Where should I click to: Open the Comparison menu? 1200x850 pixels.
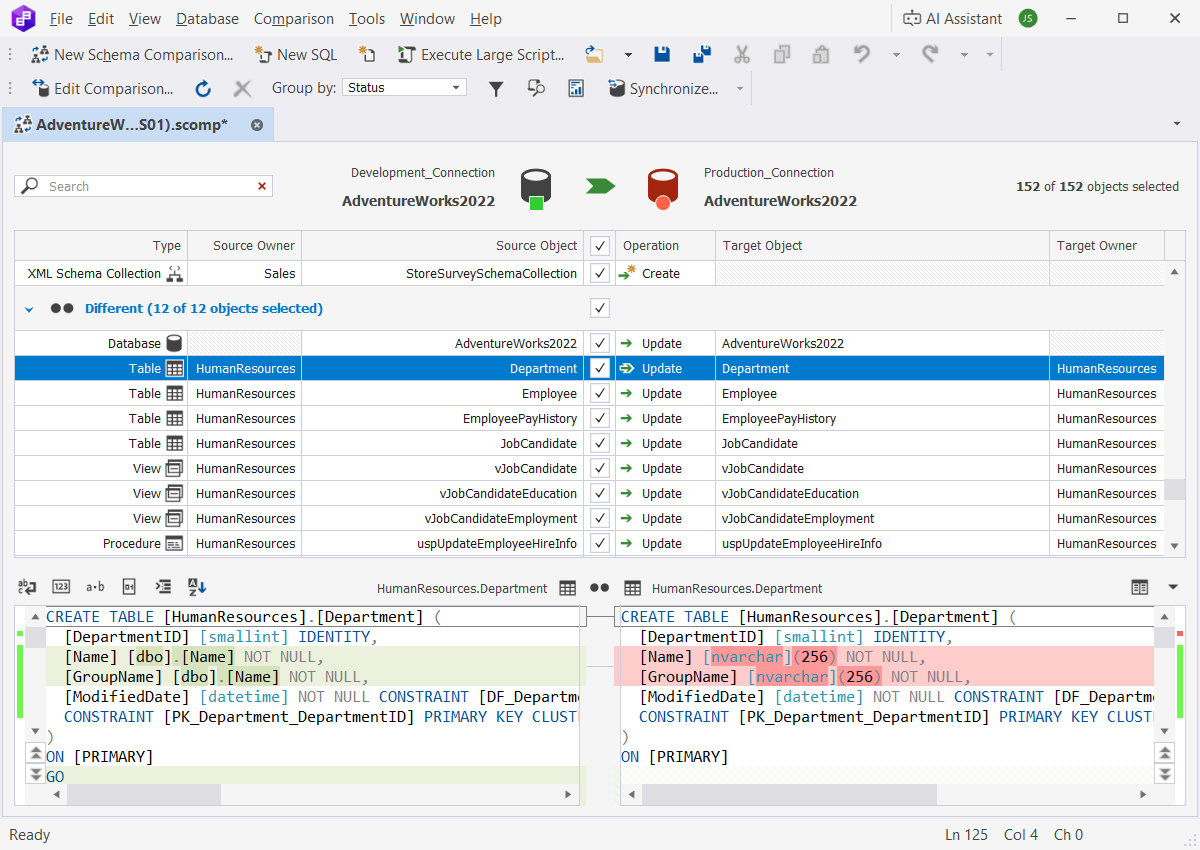(293, 18)
